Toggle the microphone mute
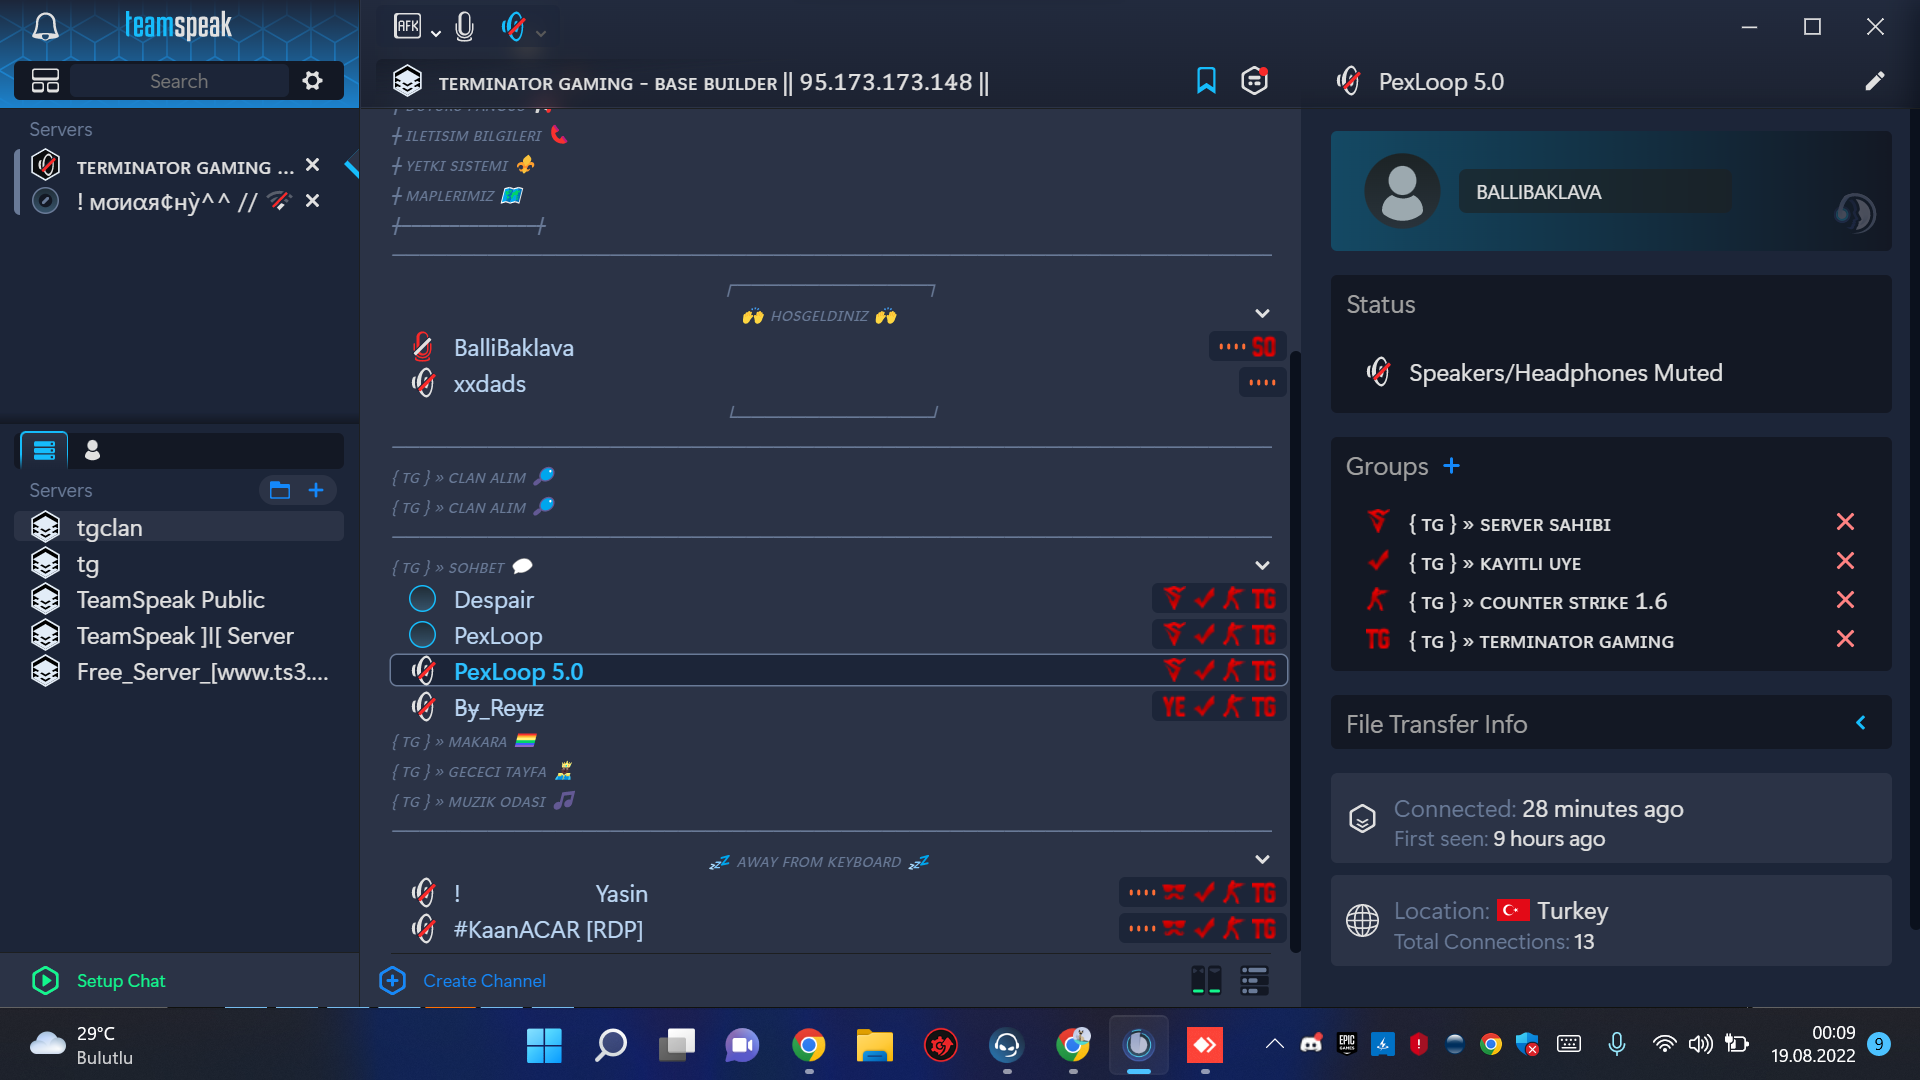1920x1080 pixels. (464, 26)
